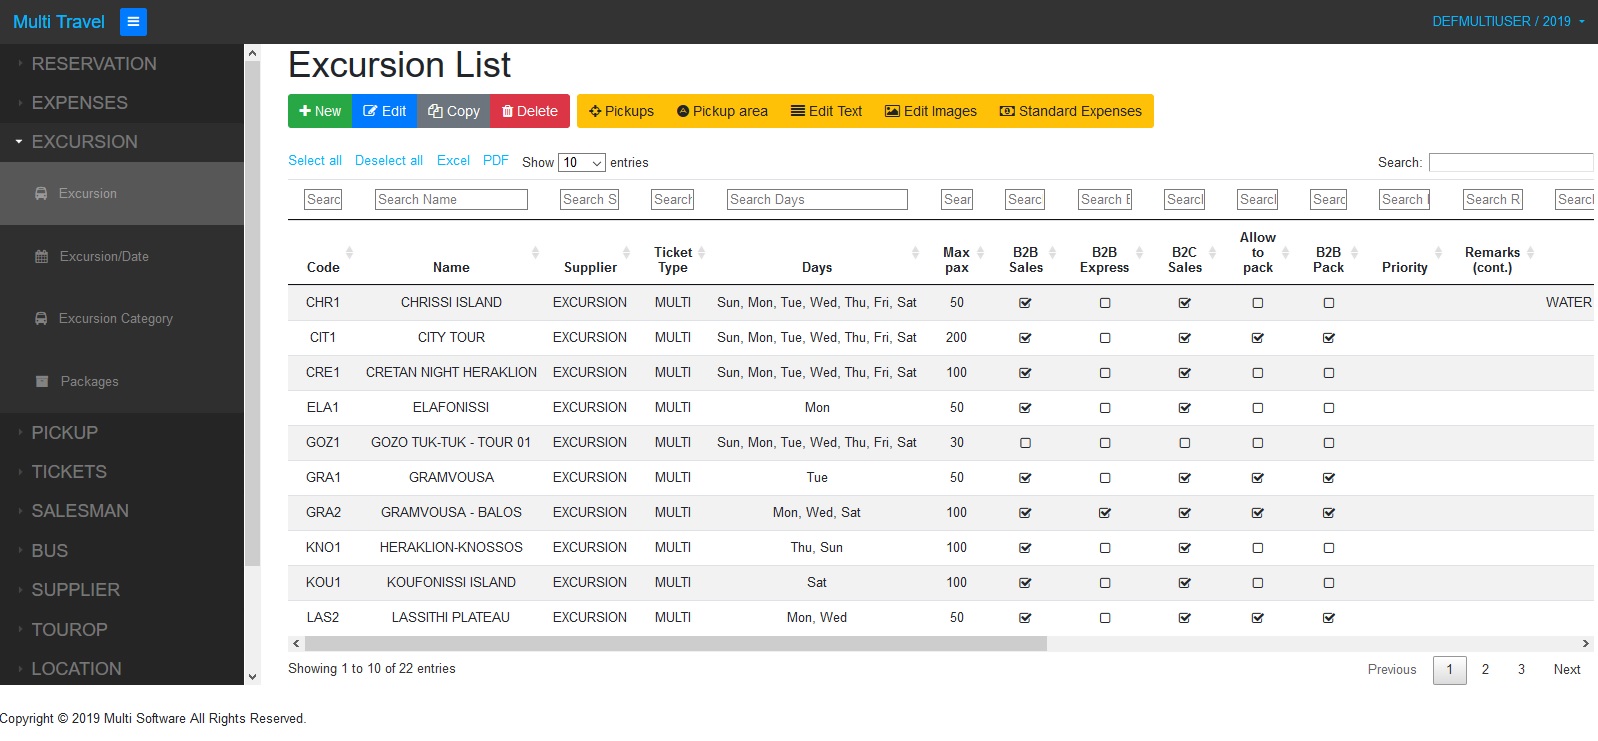This screenshot has height=741, width=1598.
Task: Open the DEFMULTIUSER / 2019 user dropdown
Action: 1508,21
